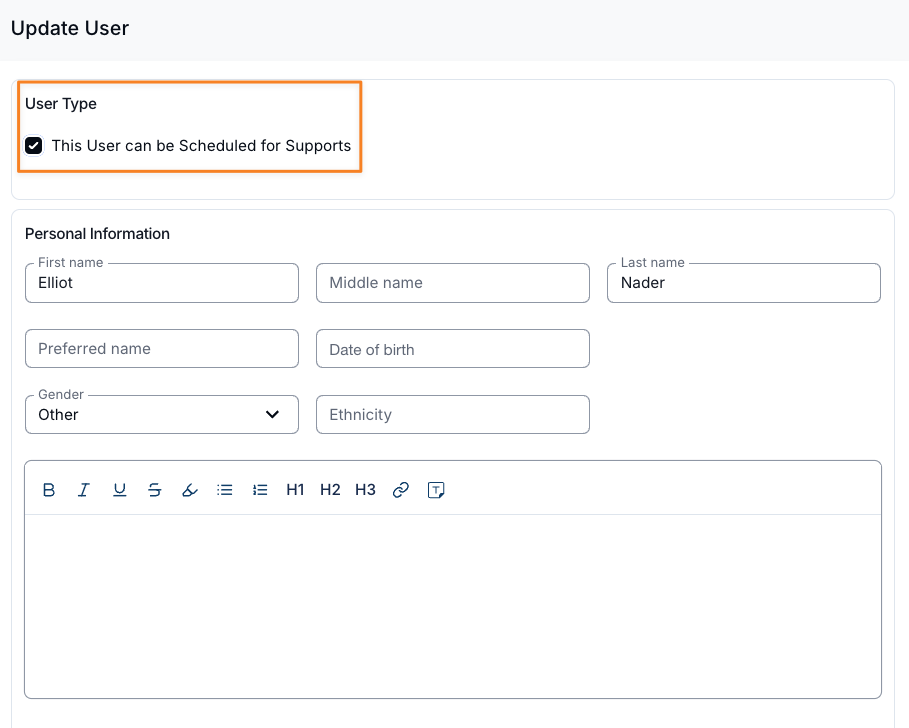Image resolution: width=909 pixels, height=728 pixels.
Task: Apply Heading 3 style
Action: click(365, 490)
